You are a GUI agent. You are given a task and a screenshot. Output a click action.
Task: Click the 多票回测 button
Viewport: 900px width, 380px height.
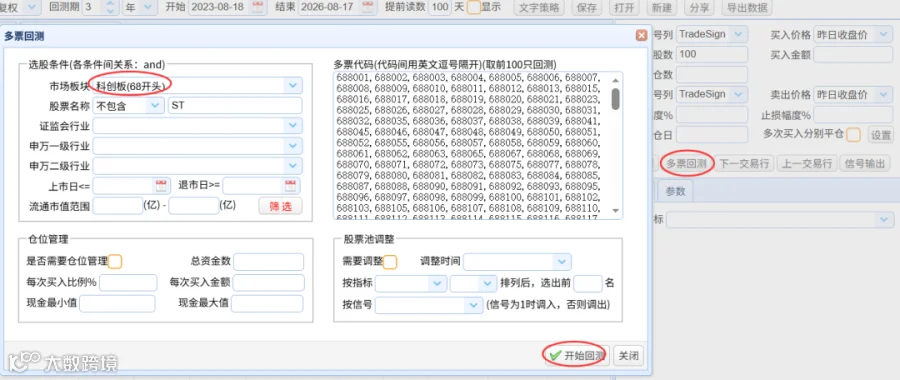[x=687, y=163]
